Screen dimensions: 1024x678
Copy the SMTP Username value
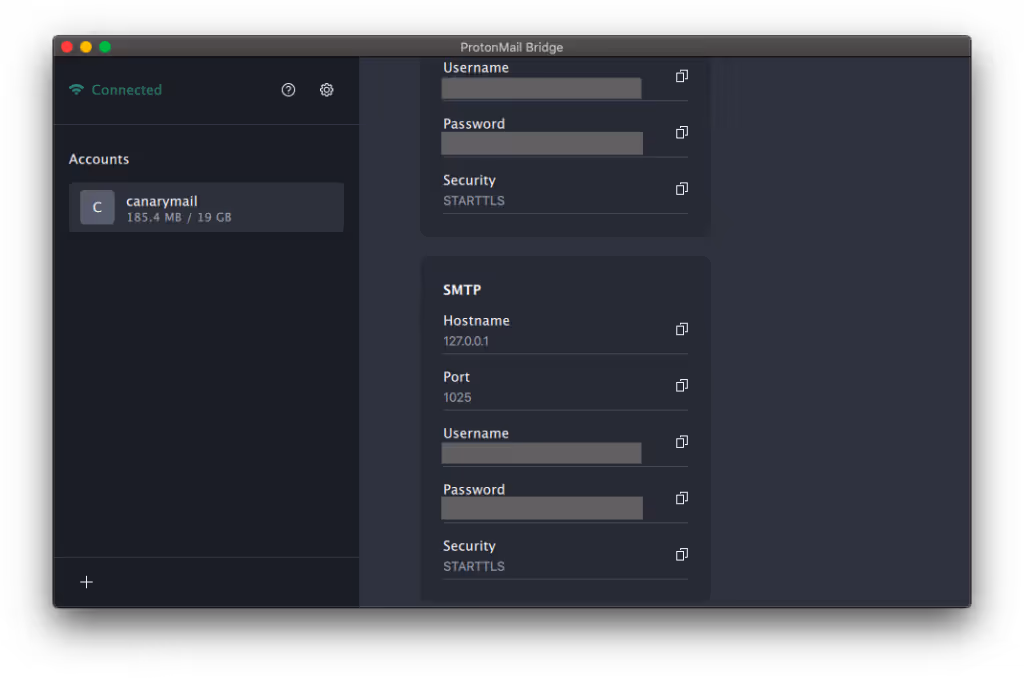(682, 442)
